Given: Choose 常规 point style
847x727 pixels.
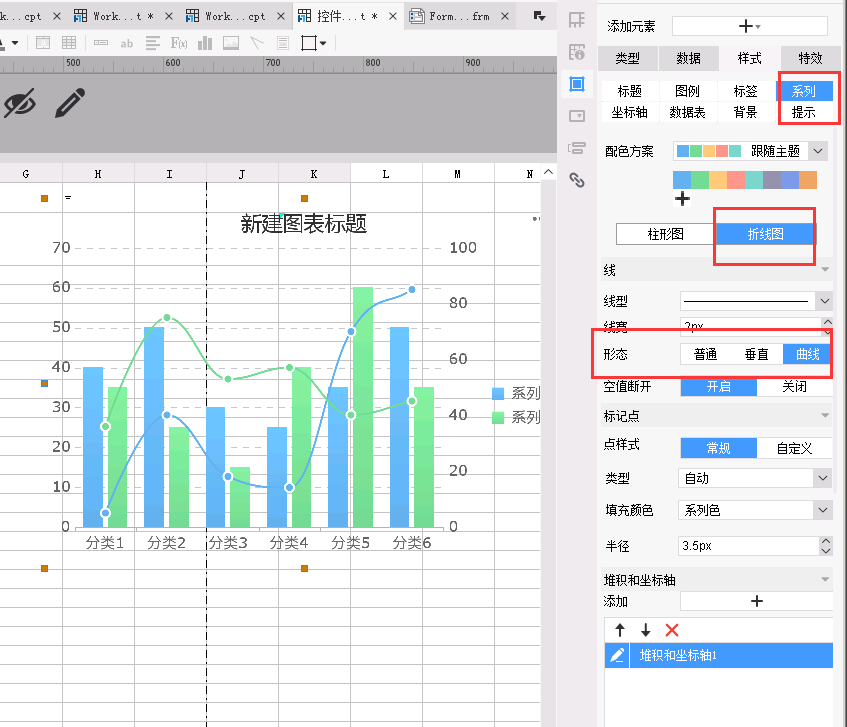Looking at the screenshot, I should point(718,448).
